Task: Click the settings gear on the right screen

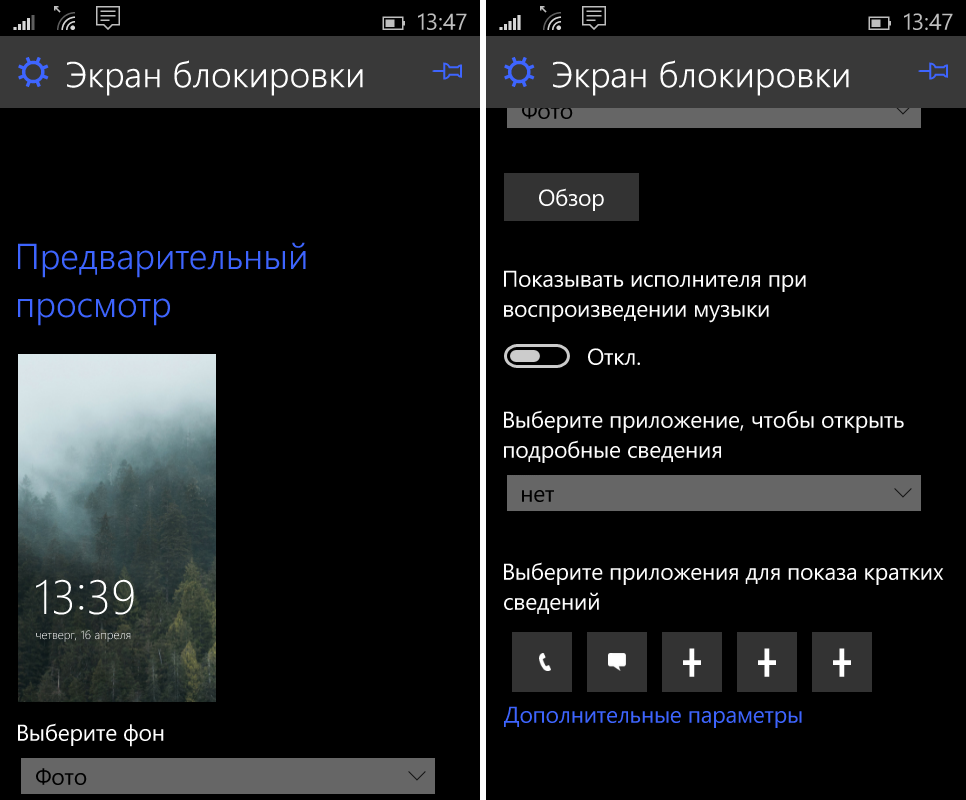Action: tap(519, 73)
